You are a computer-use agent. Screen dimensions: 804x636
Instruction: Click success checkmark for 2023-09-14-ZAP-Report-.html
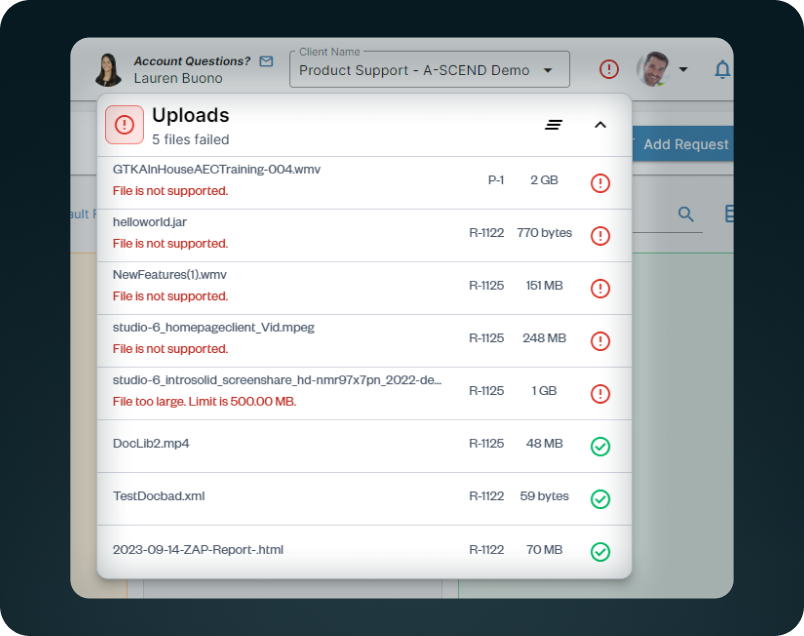(x=600, y=552)
